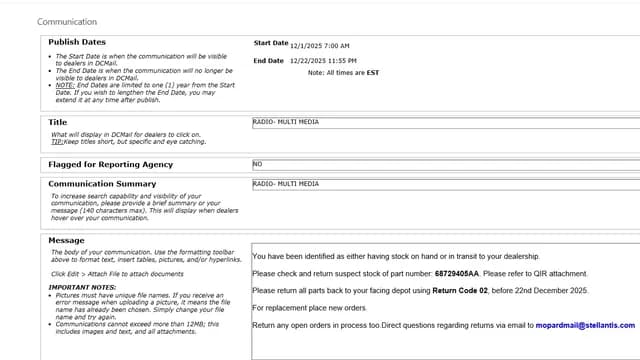Click the bold text Return Code 02
Image resolution: width=640 pixels, height=360 pixels.
pyautogui.click(x=460, y=291)
